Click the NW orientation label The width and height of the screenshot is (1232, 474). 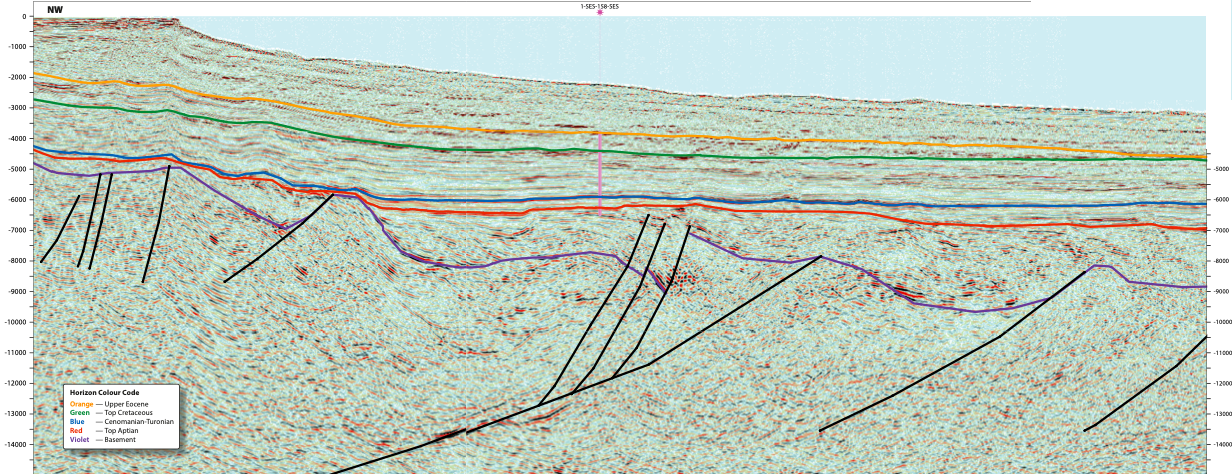(54, 8)
